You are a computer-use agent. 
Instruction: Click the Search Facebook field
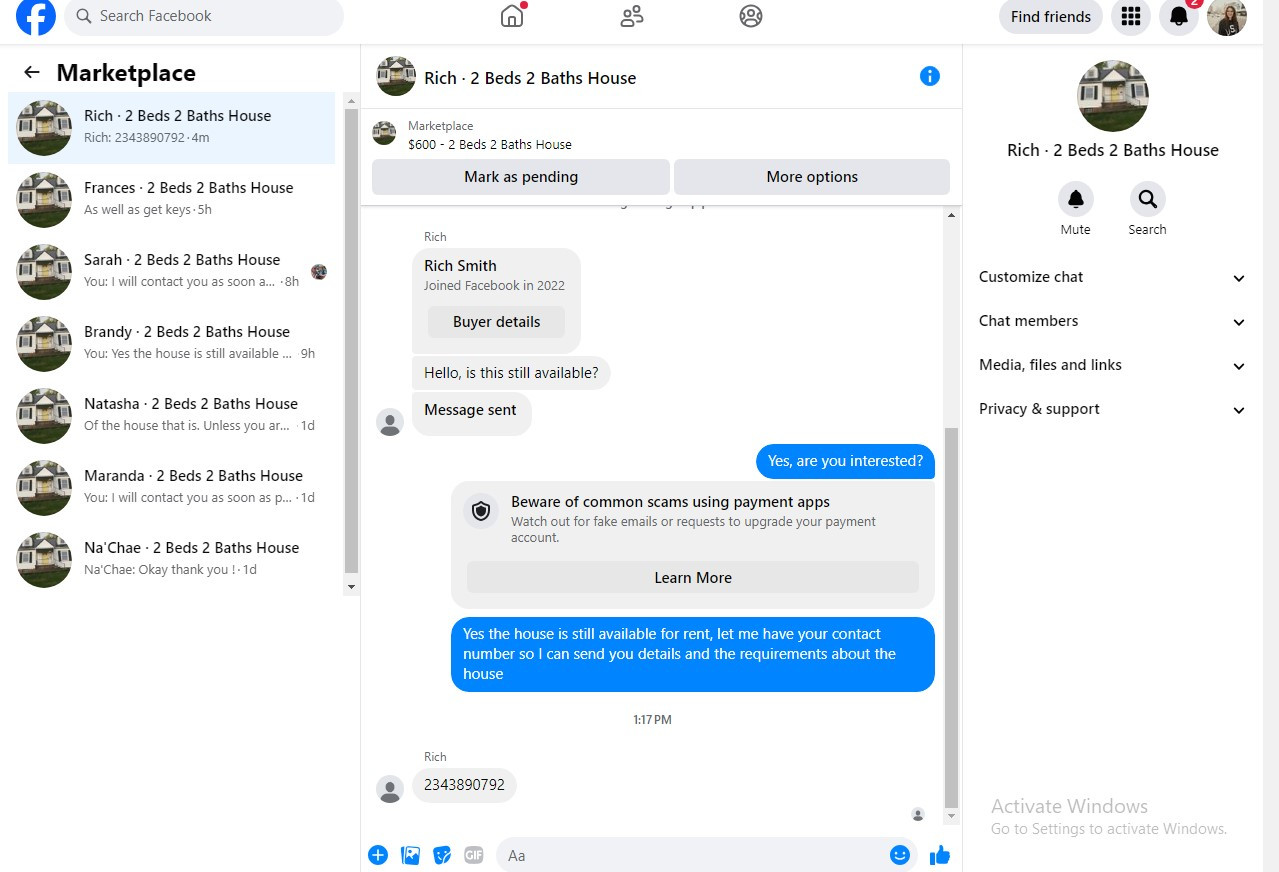pos(204,16)
